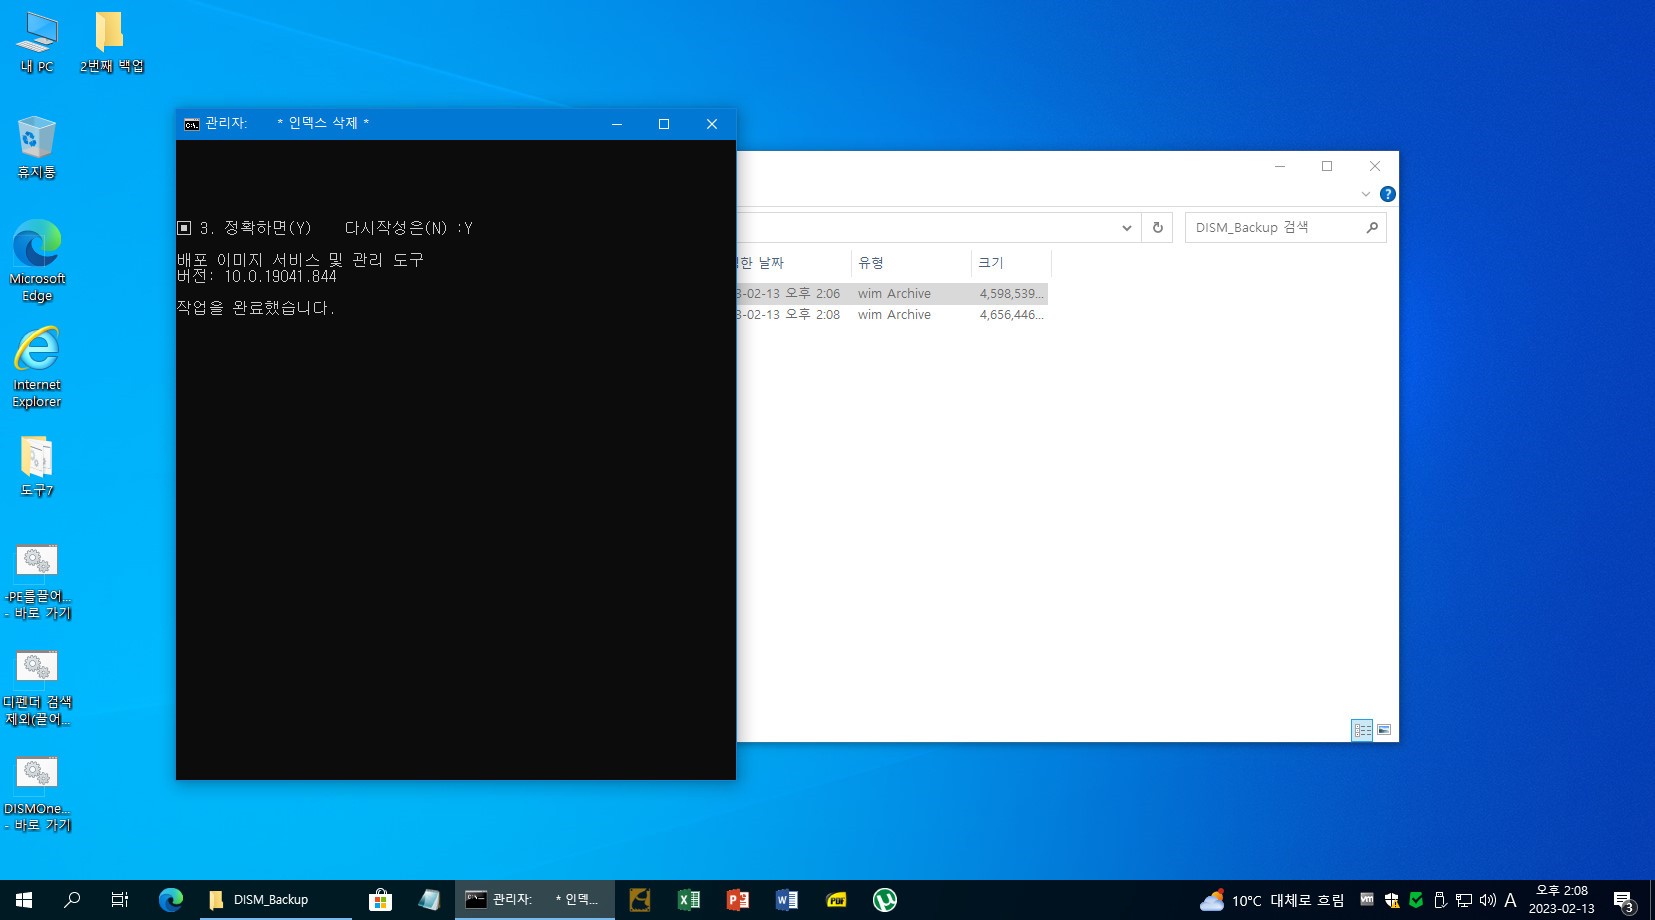Launch PowerPoint from the taskbar

point(737,900)
